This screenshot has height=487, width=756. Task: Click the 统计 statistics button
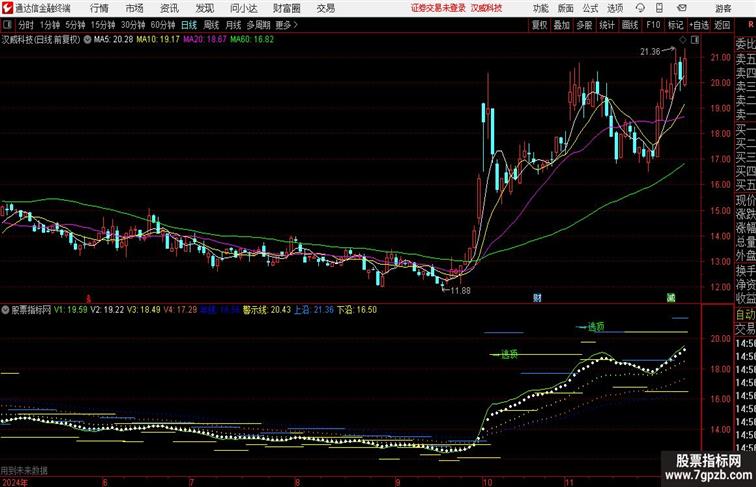point(607,25)
